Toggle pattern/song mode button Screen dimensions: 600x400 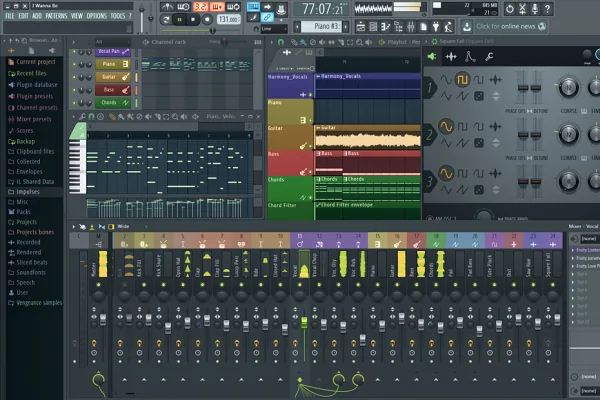pos(166,19)
